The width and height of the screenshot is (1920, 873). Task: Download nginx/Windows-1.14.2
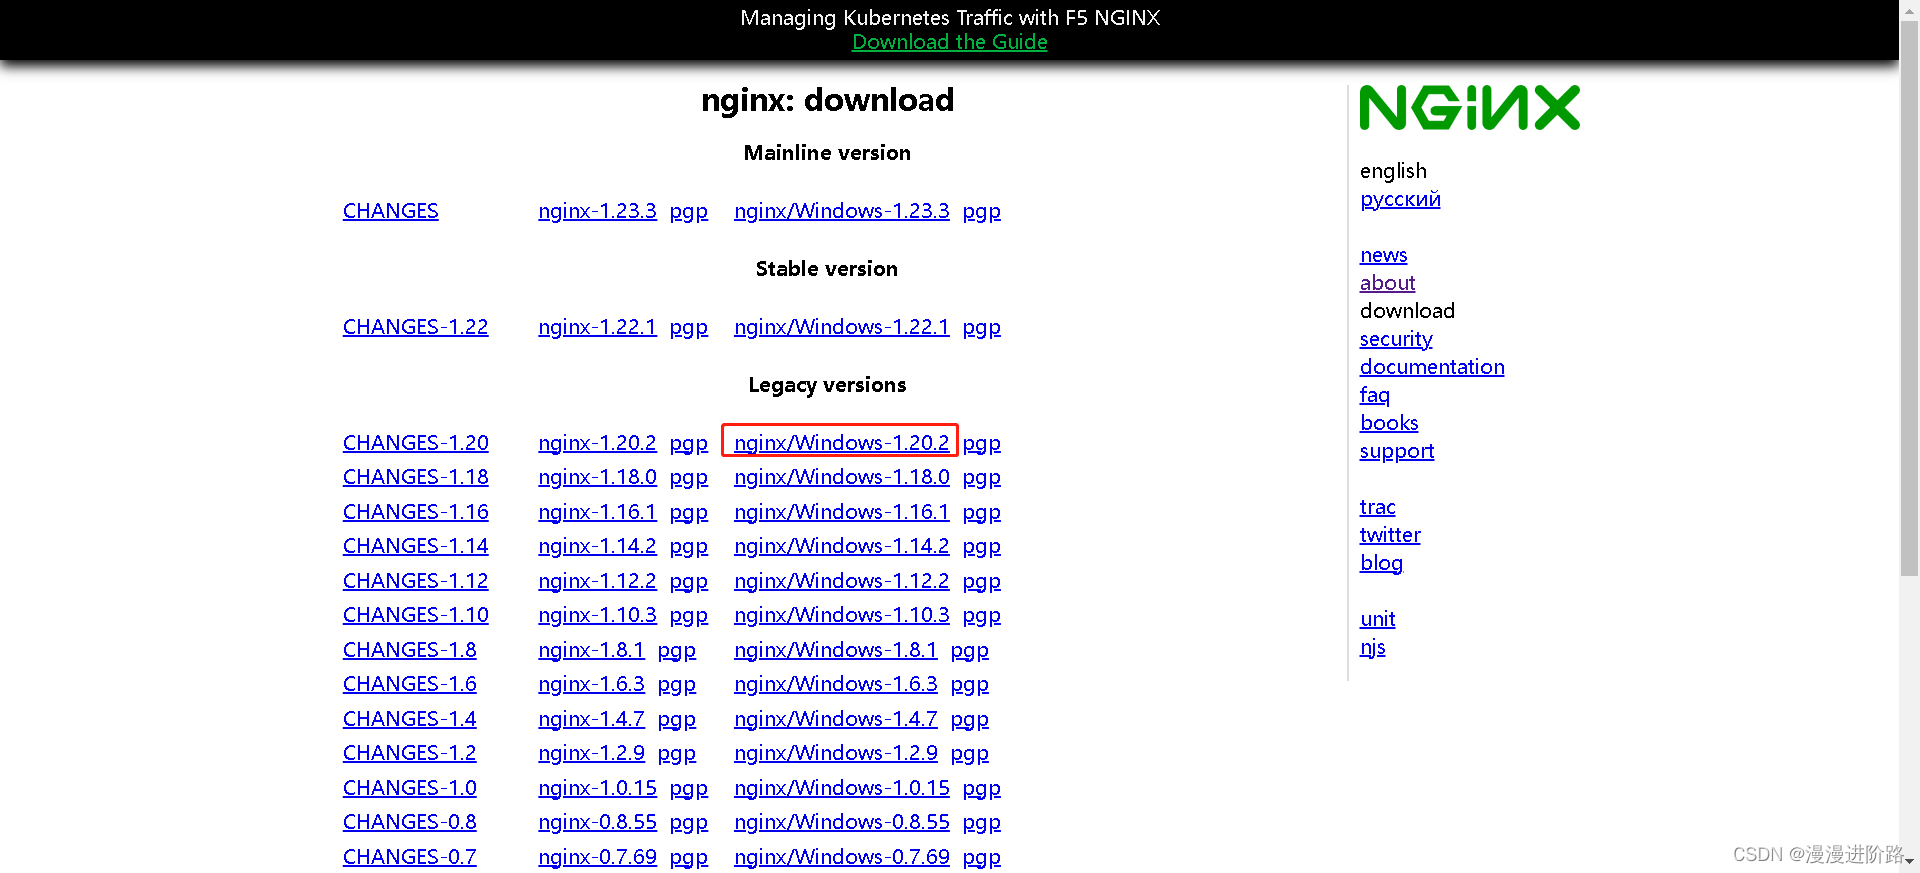click(841, 546)
